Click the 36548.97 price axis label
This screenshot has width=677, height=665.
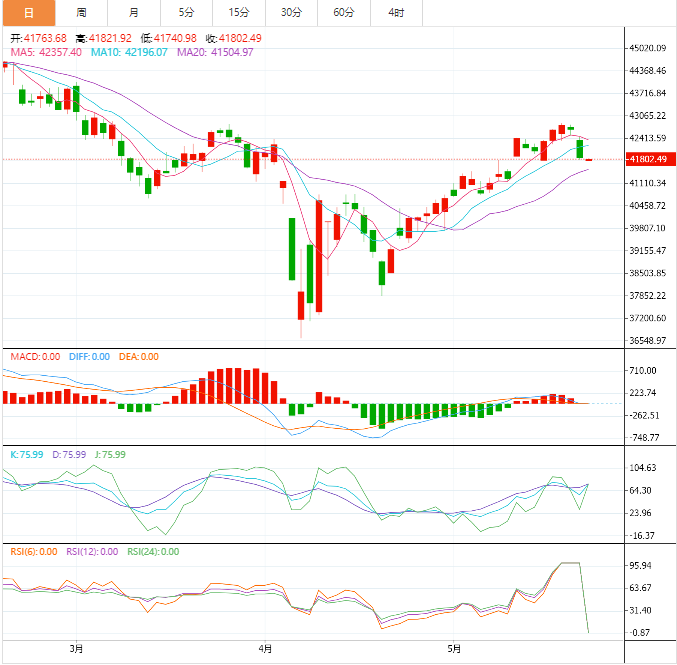point(648,340)
